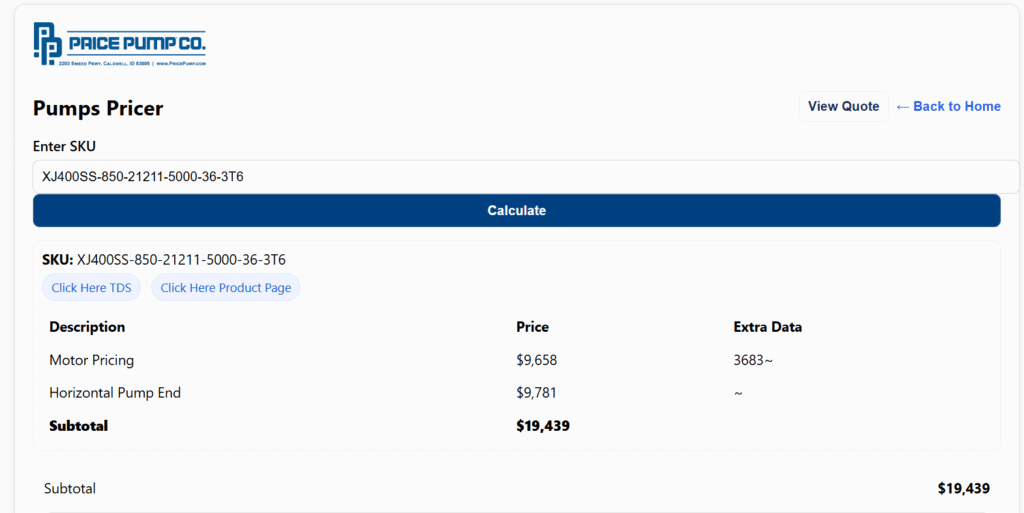1024x513 pixels.
Task: Click the Extra Data column header
Action: coord(767,327)
